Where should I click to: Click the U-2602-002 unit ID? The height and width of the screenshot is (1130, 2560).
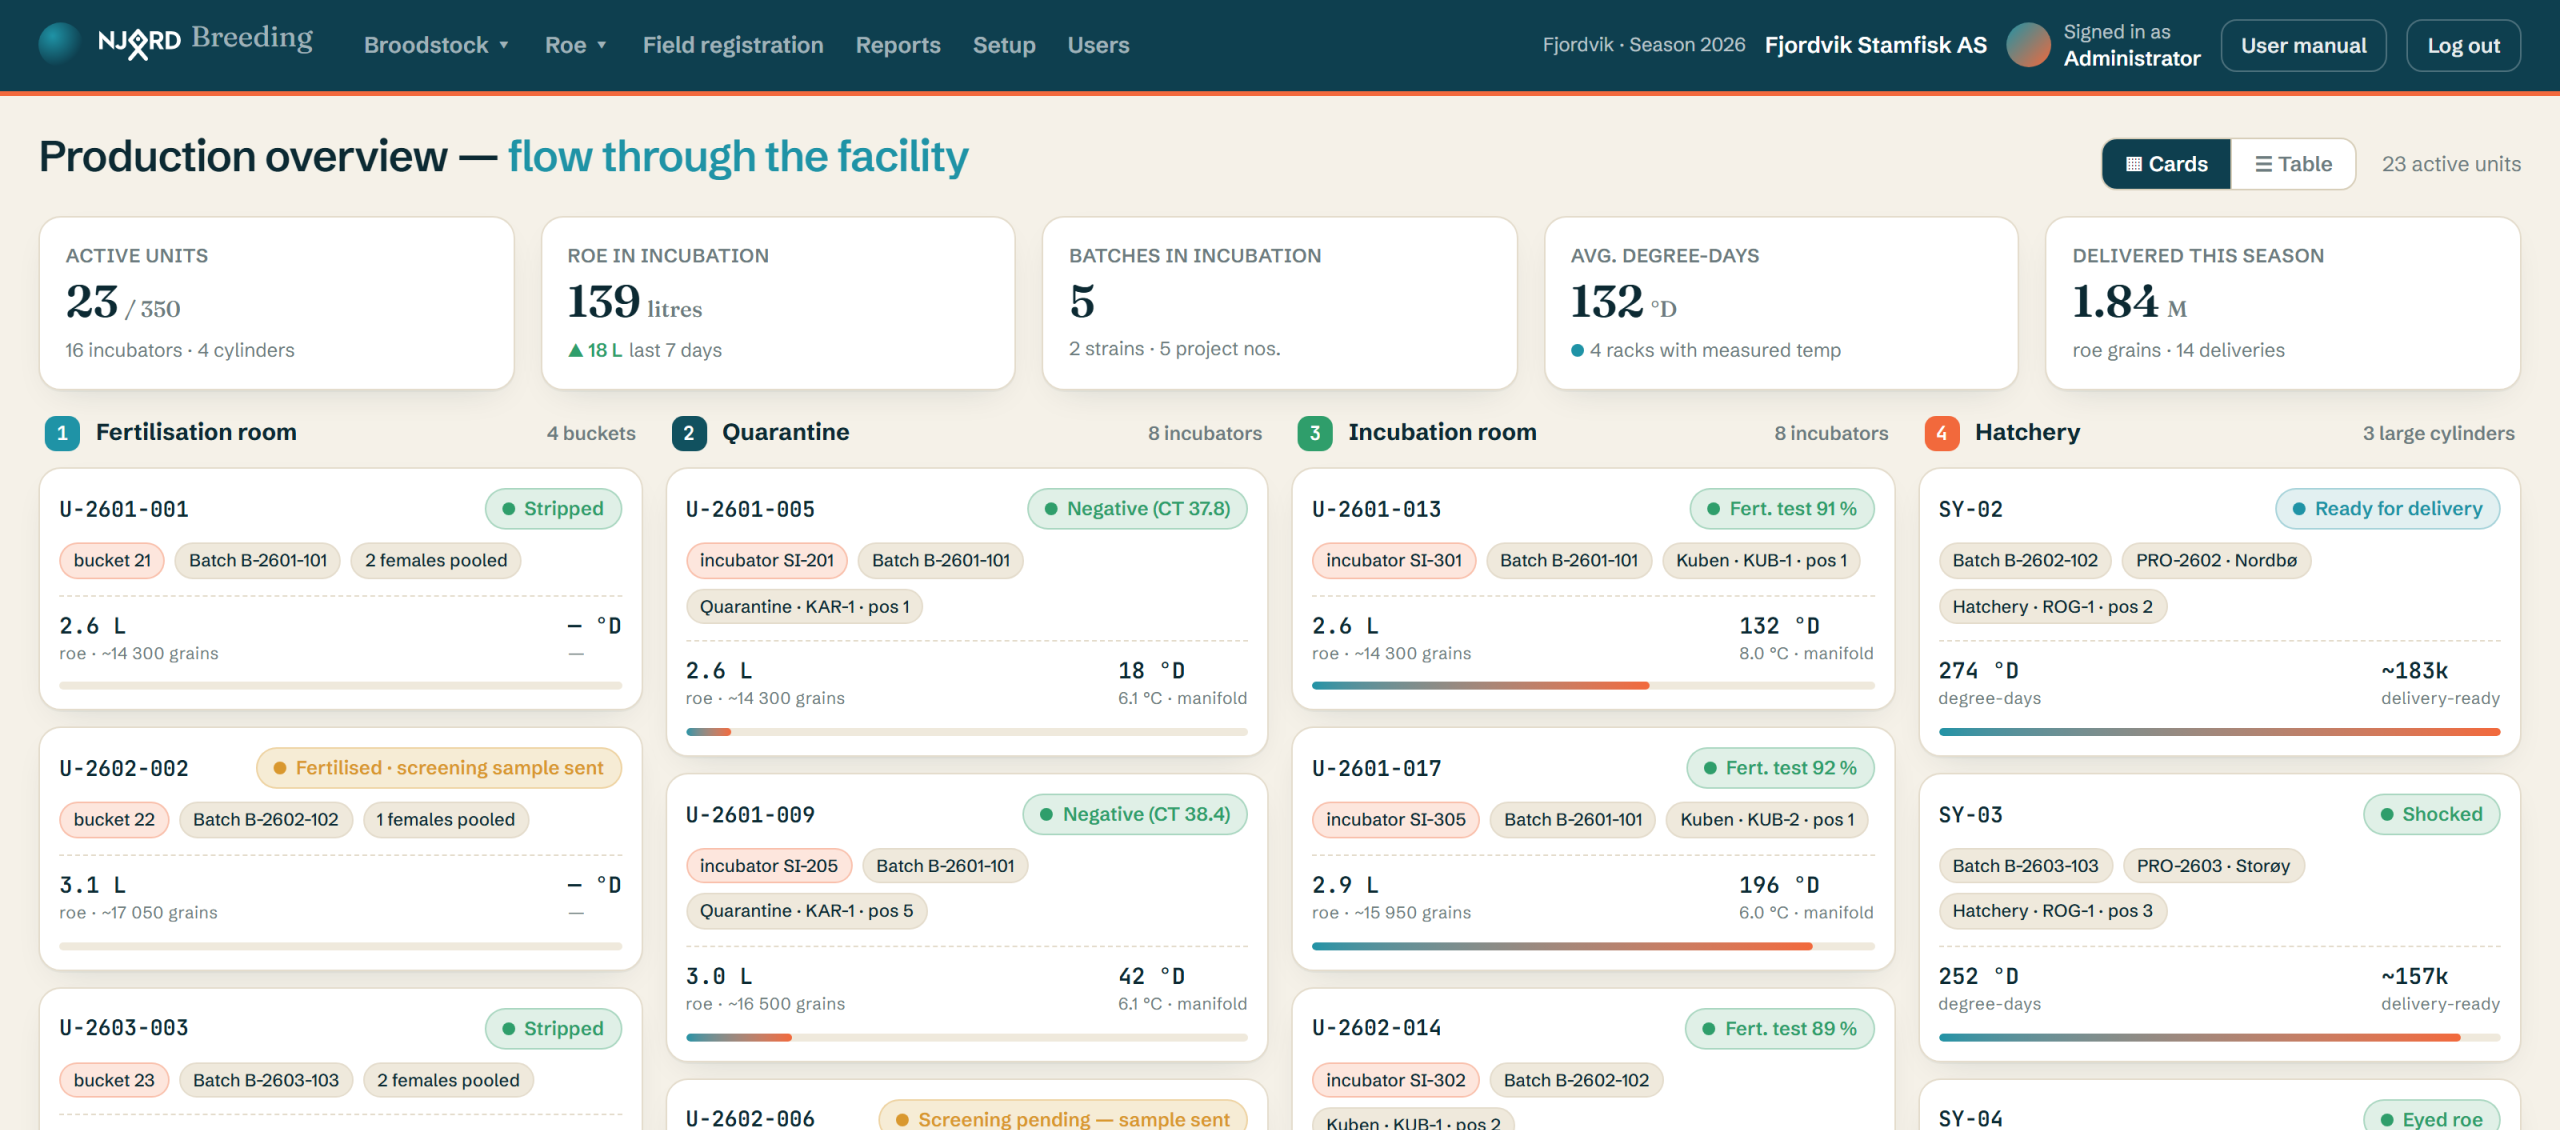pos(124,768)
